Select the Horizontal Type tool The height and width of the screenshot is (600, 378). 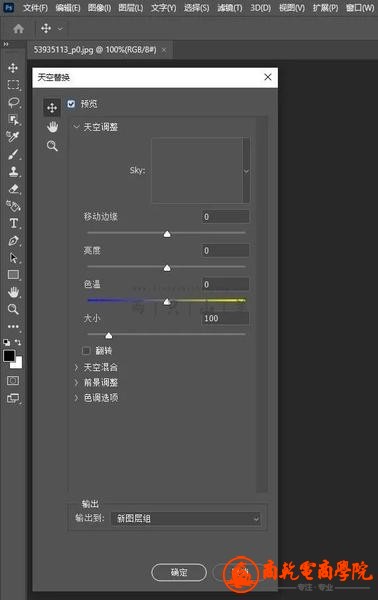pos(13,223)
